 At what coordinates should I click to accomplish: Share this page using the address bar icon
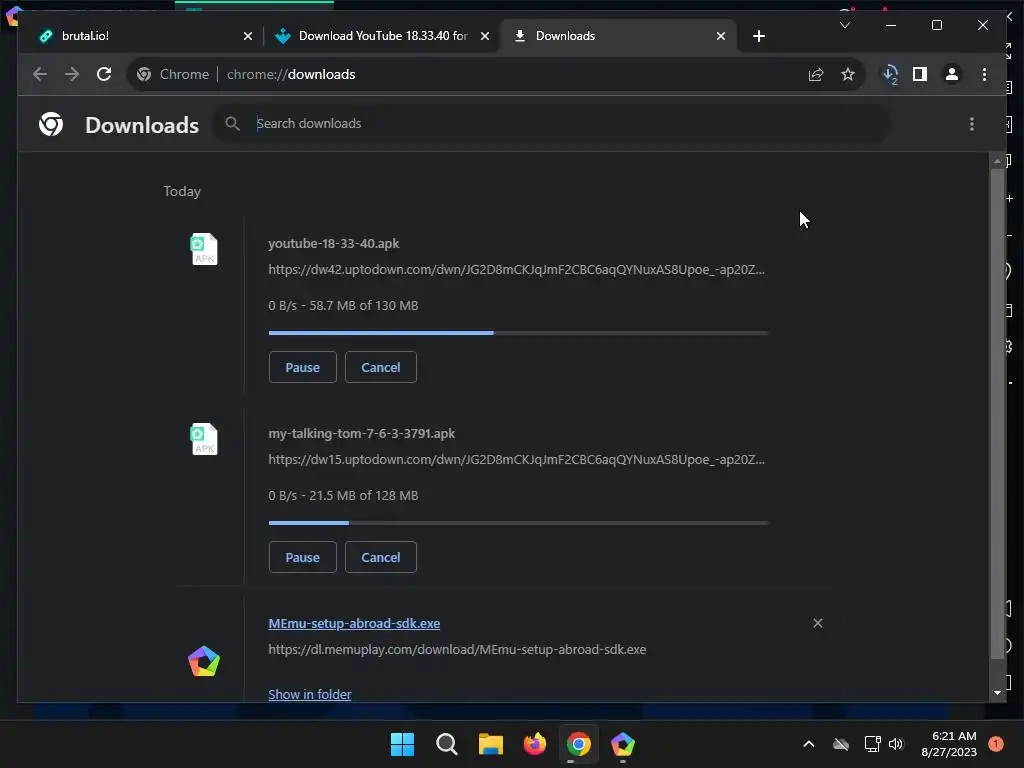coord(816,74)
